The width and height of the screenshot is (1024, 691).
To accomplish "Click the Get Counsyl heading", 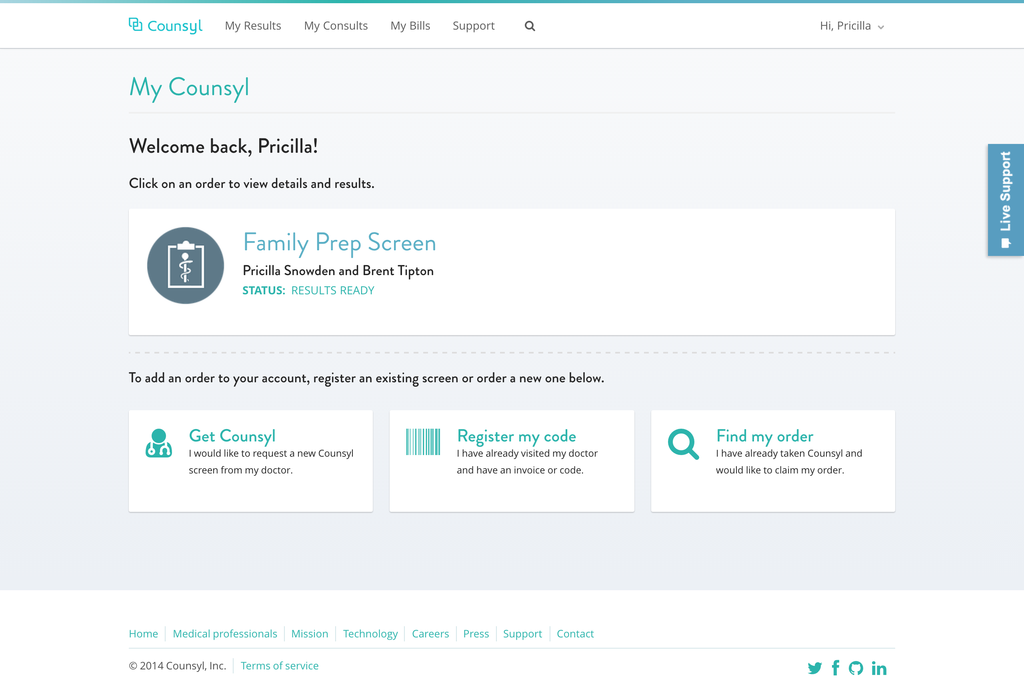I will pos(232,436).
